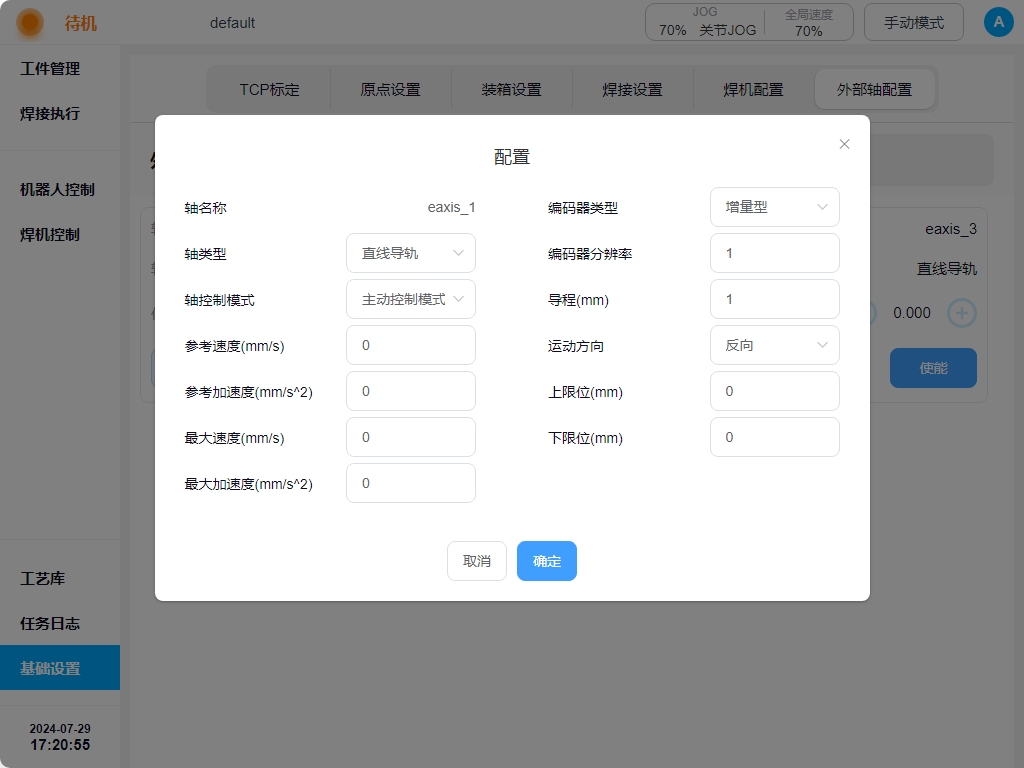Click the 取消 cancel button
1024x768 pixels.
coord(477,561)
